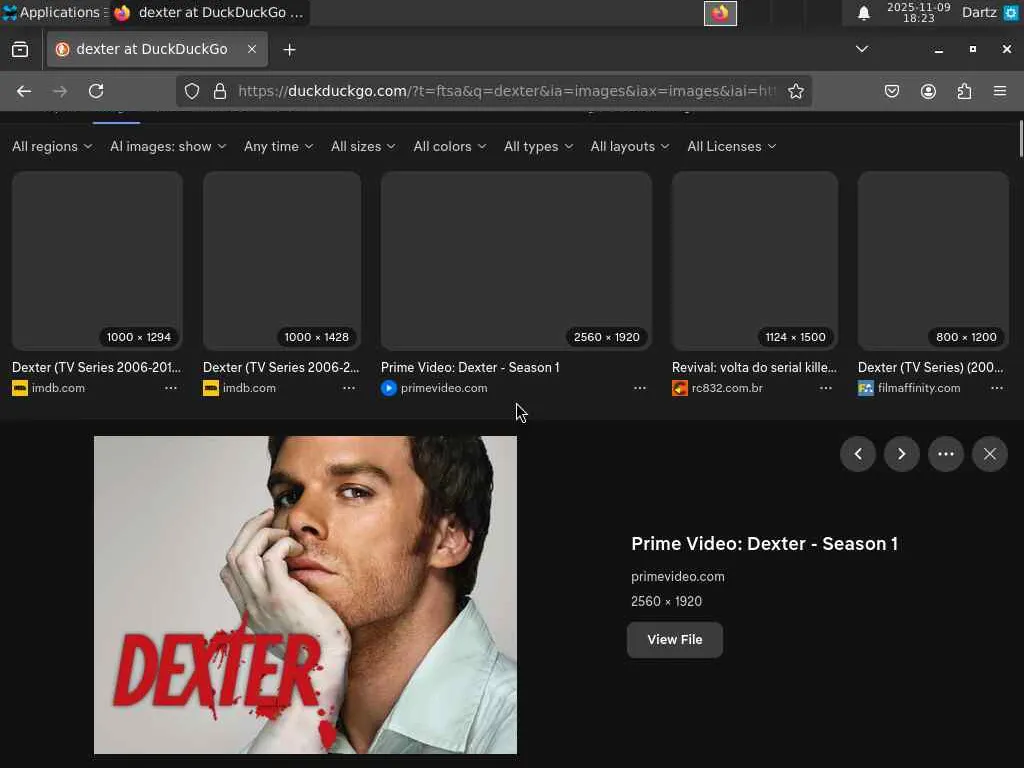
Task: Open the preview panel more options button
Action: pyautogui.click(x=946, y=454)
